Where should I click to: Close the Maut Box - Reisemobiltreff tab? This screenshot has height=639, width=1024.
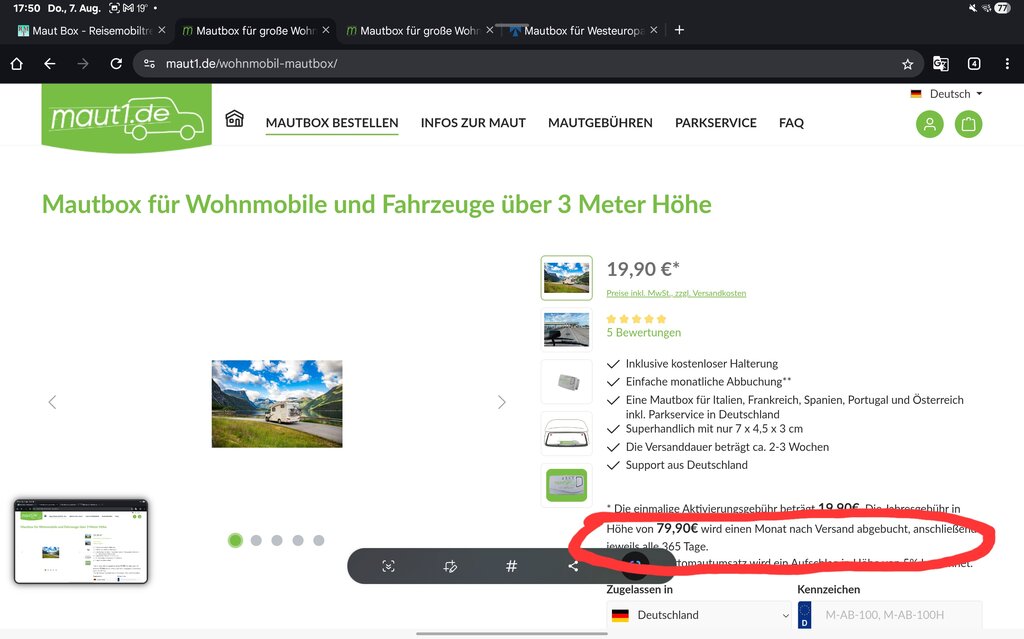[x=162, y=30]
